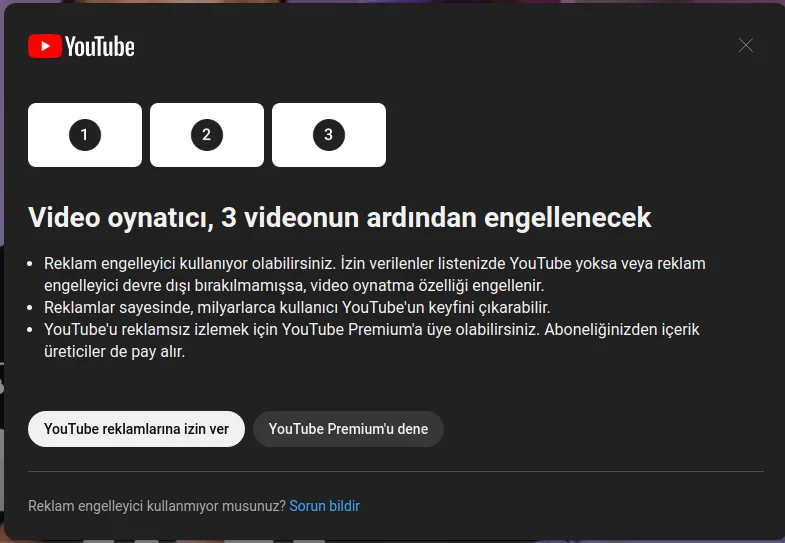
Task: Click 'YouTube Premium'u dene' button
Action: point(348,429)
